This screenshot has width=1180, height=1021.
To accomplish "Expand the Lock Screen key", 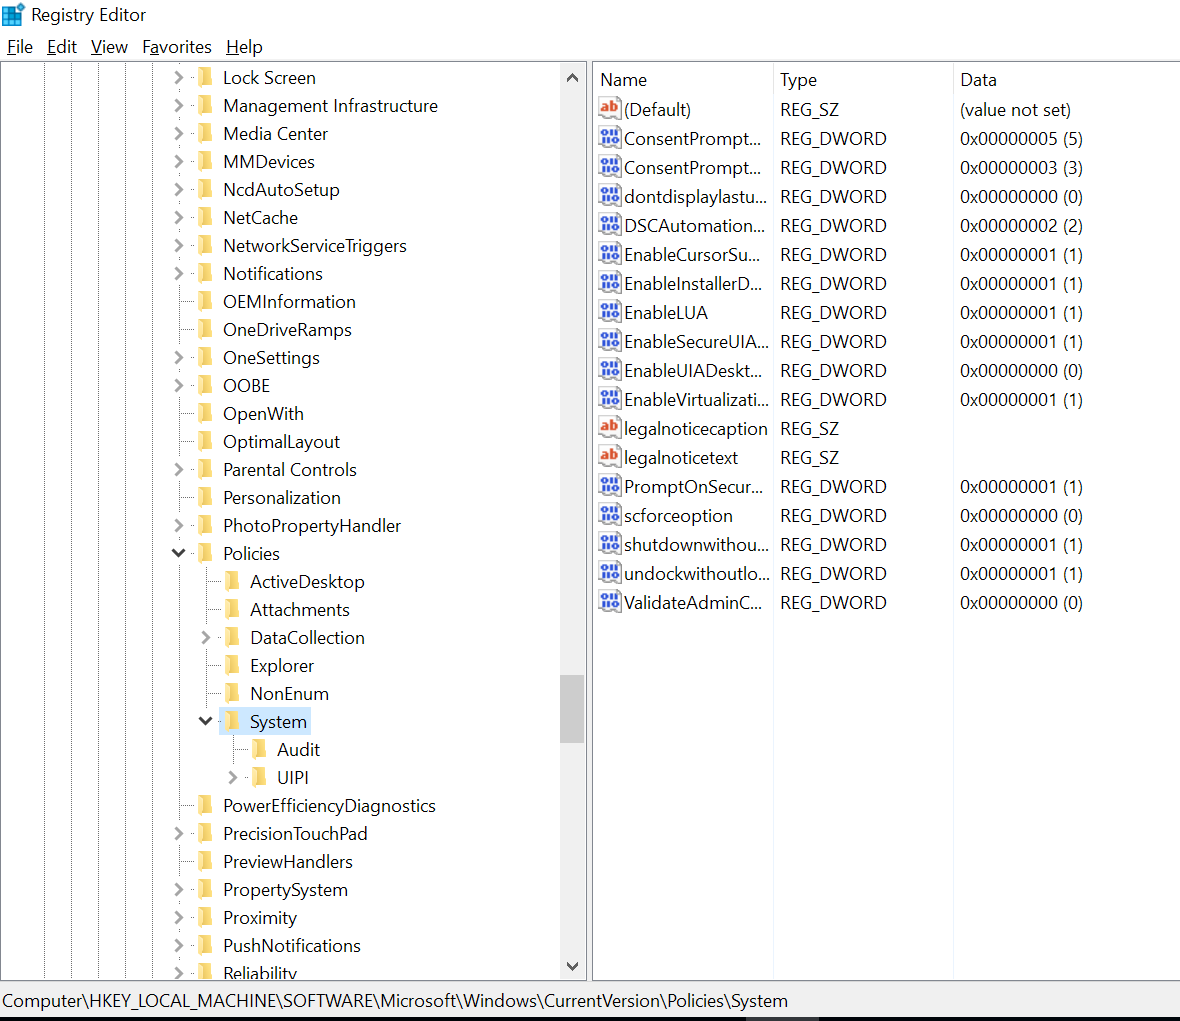I will click(x=178, y=77).
